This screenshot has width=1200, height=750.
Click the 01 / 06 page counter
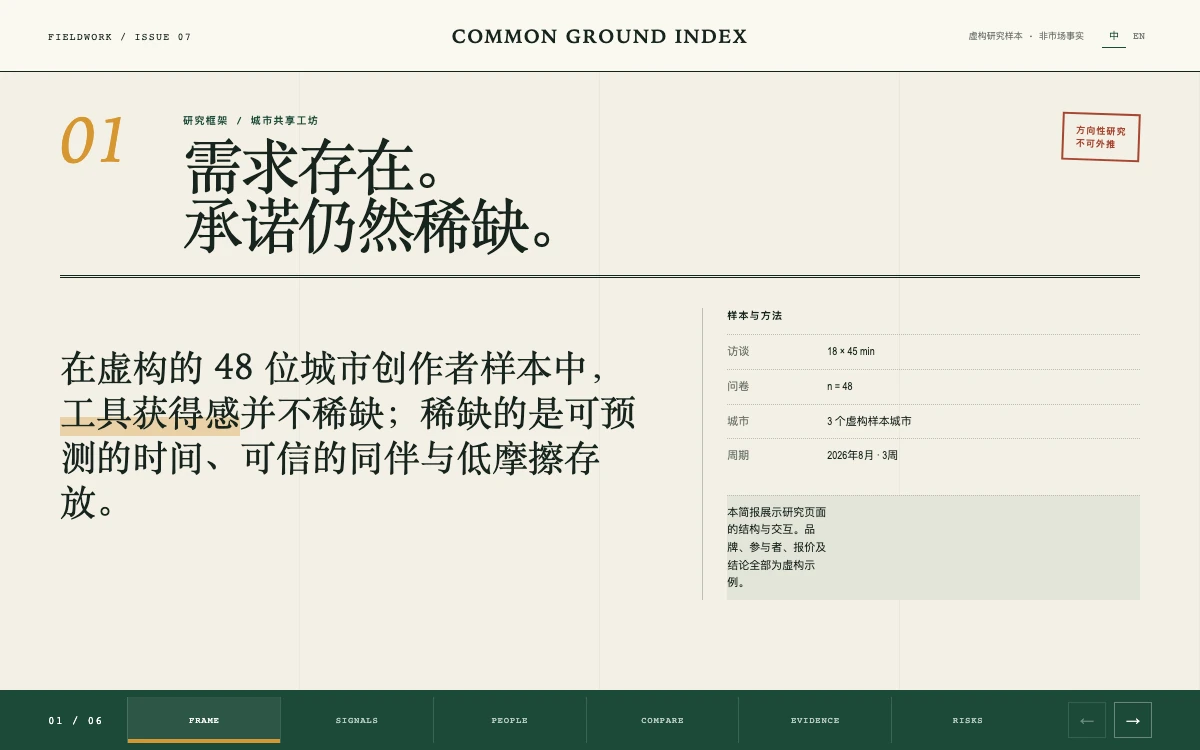(76, 720)
